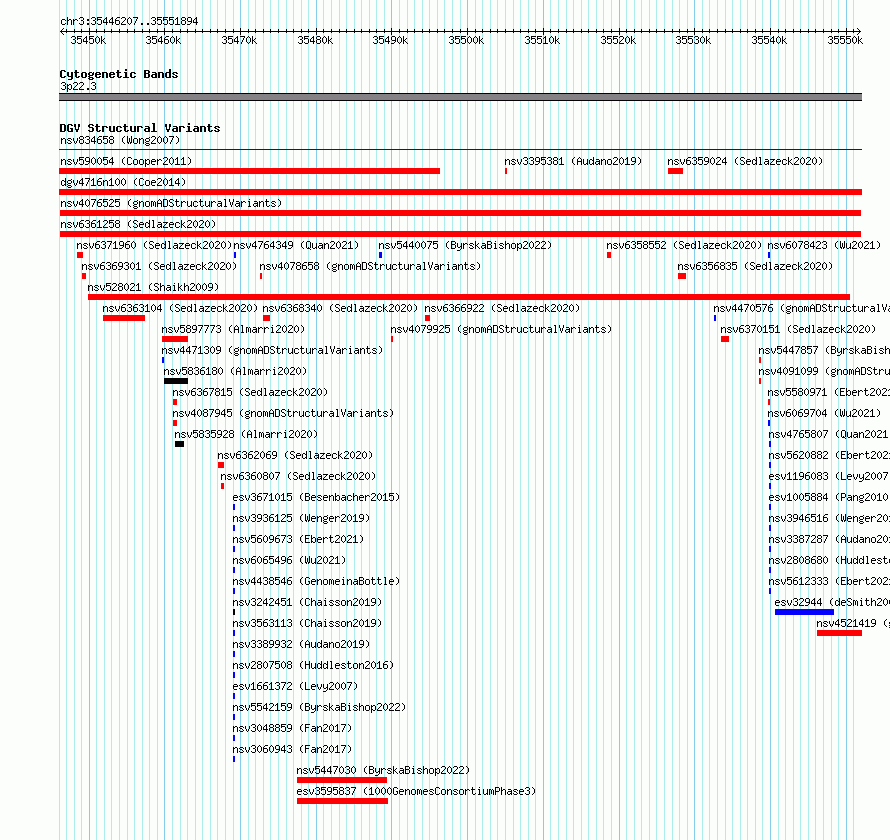The image size is (890, 840).
Task: Select the esv3595837 (1000GenomesConsortiumPhase3) red bar
Action: (x=342, y=801)
